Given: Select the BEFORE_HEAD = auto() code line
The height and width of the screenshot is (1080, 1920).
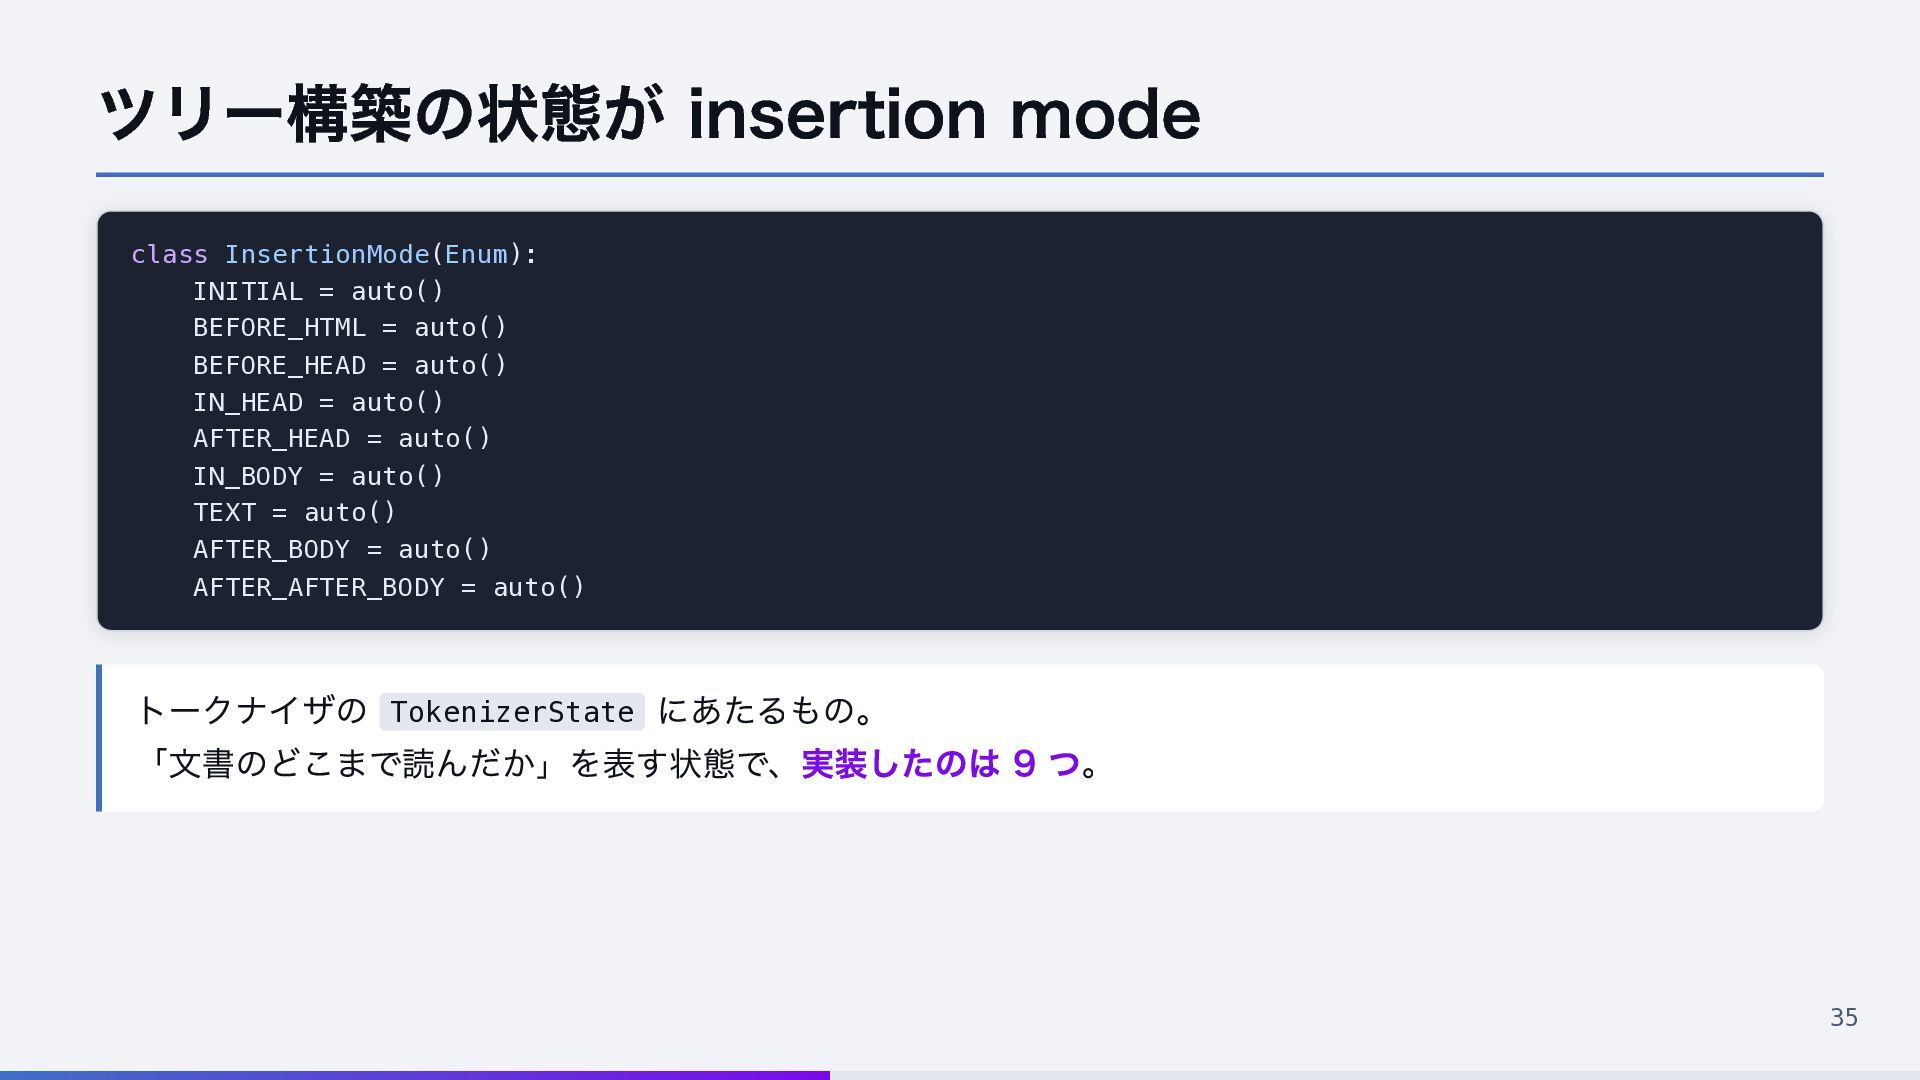Looking at the screenshot, I should pos(350,366).
